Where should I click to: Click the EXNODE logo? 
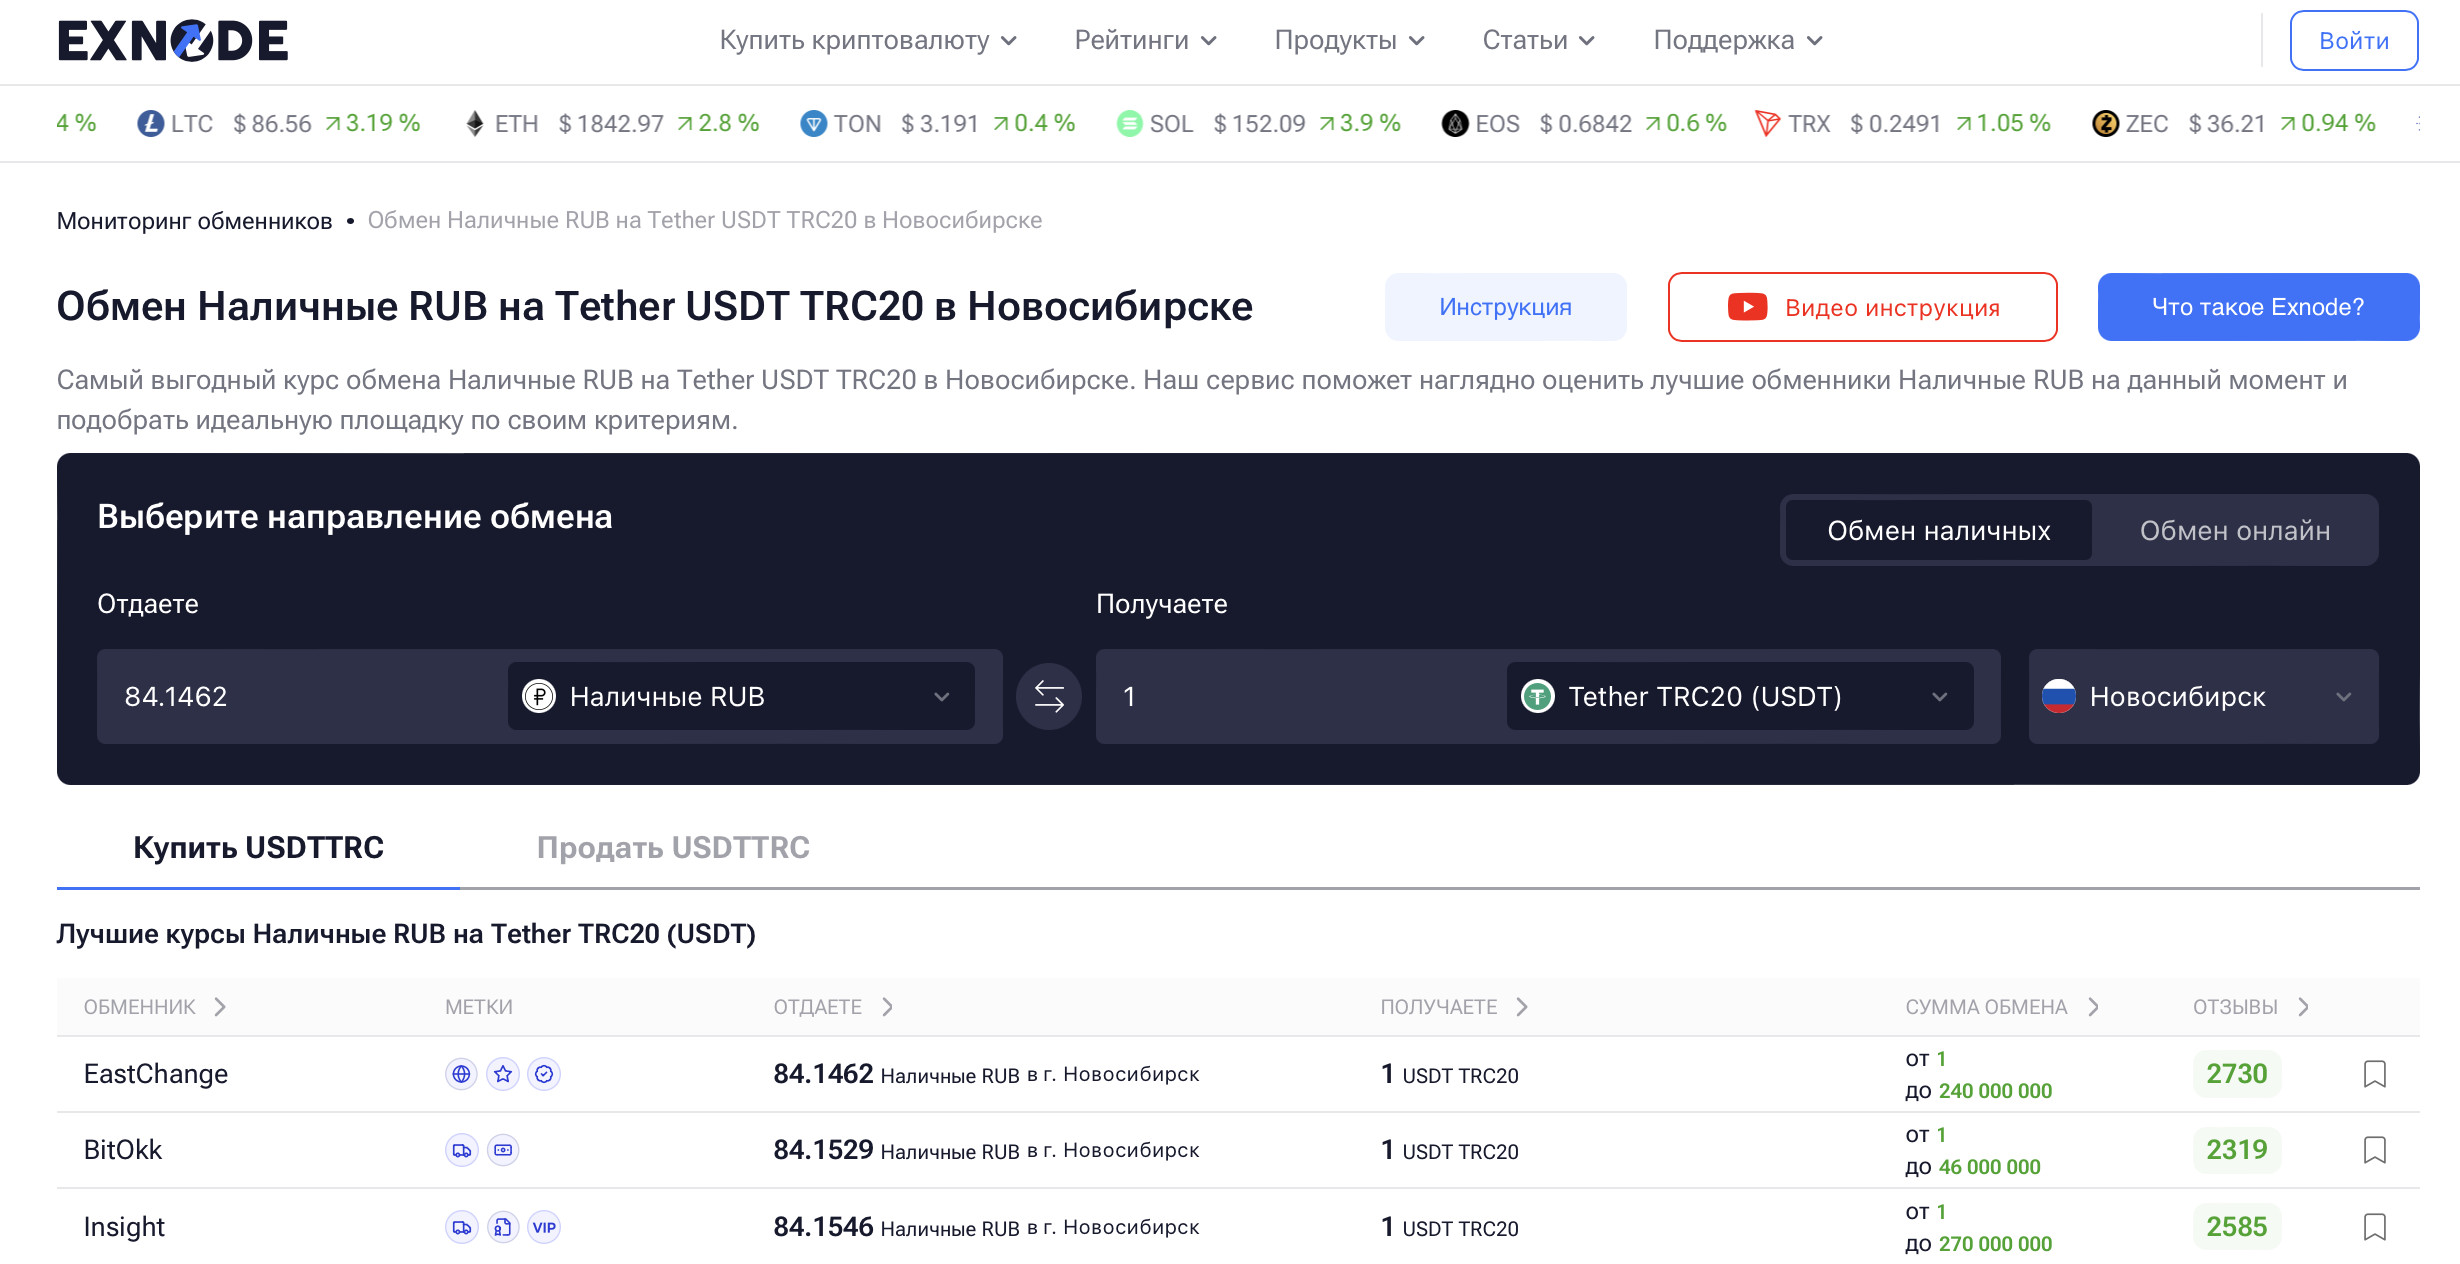click(x=173, y=41)
